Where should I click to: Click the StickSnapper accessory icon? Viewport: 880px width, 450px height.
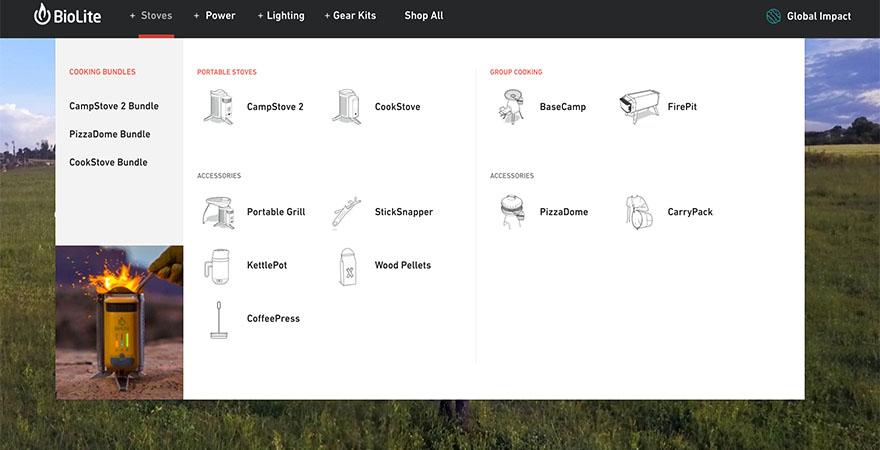(346, 212)
